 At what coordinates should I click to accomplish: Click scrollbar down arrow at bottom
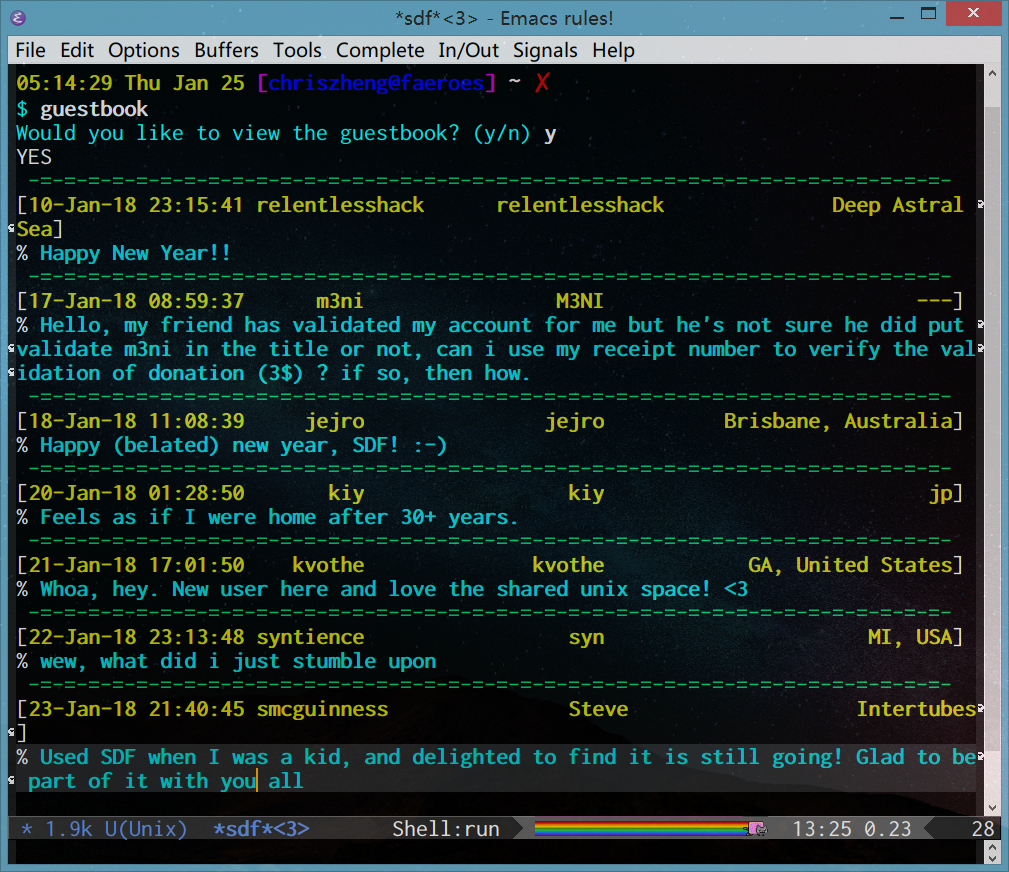coord(992,806)
